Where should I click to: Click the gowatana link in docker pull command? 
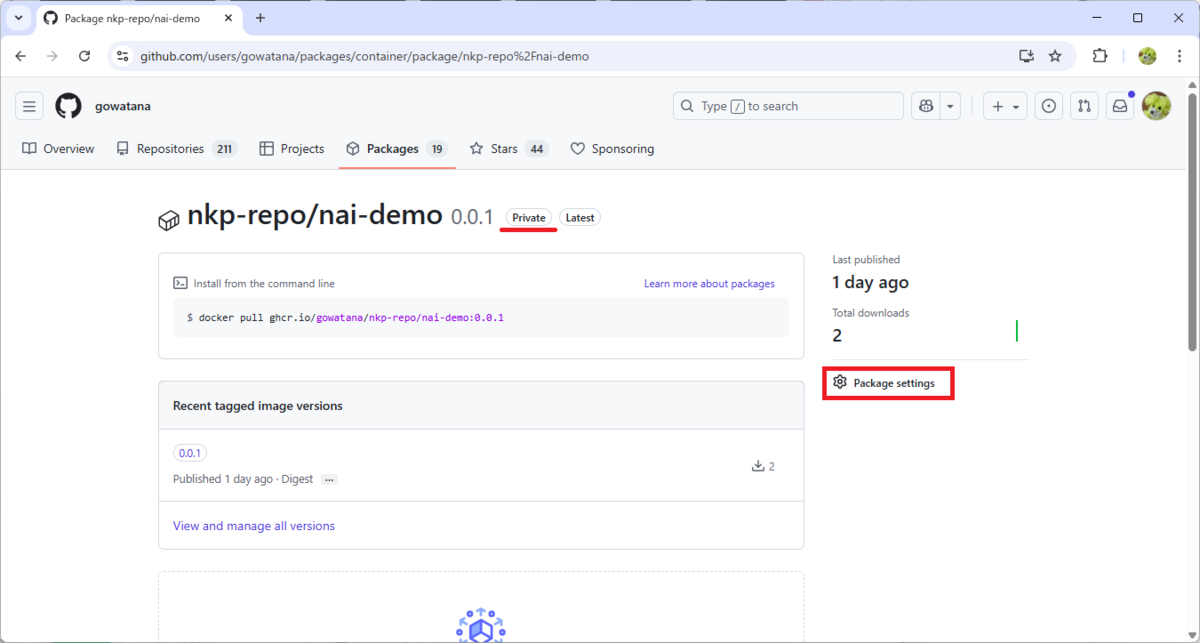(339, 318)
